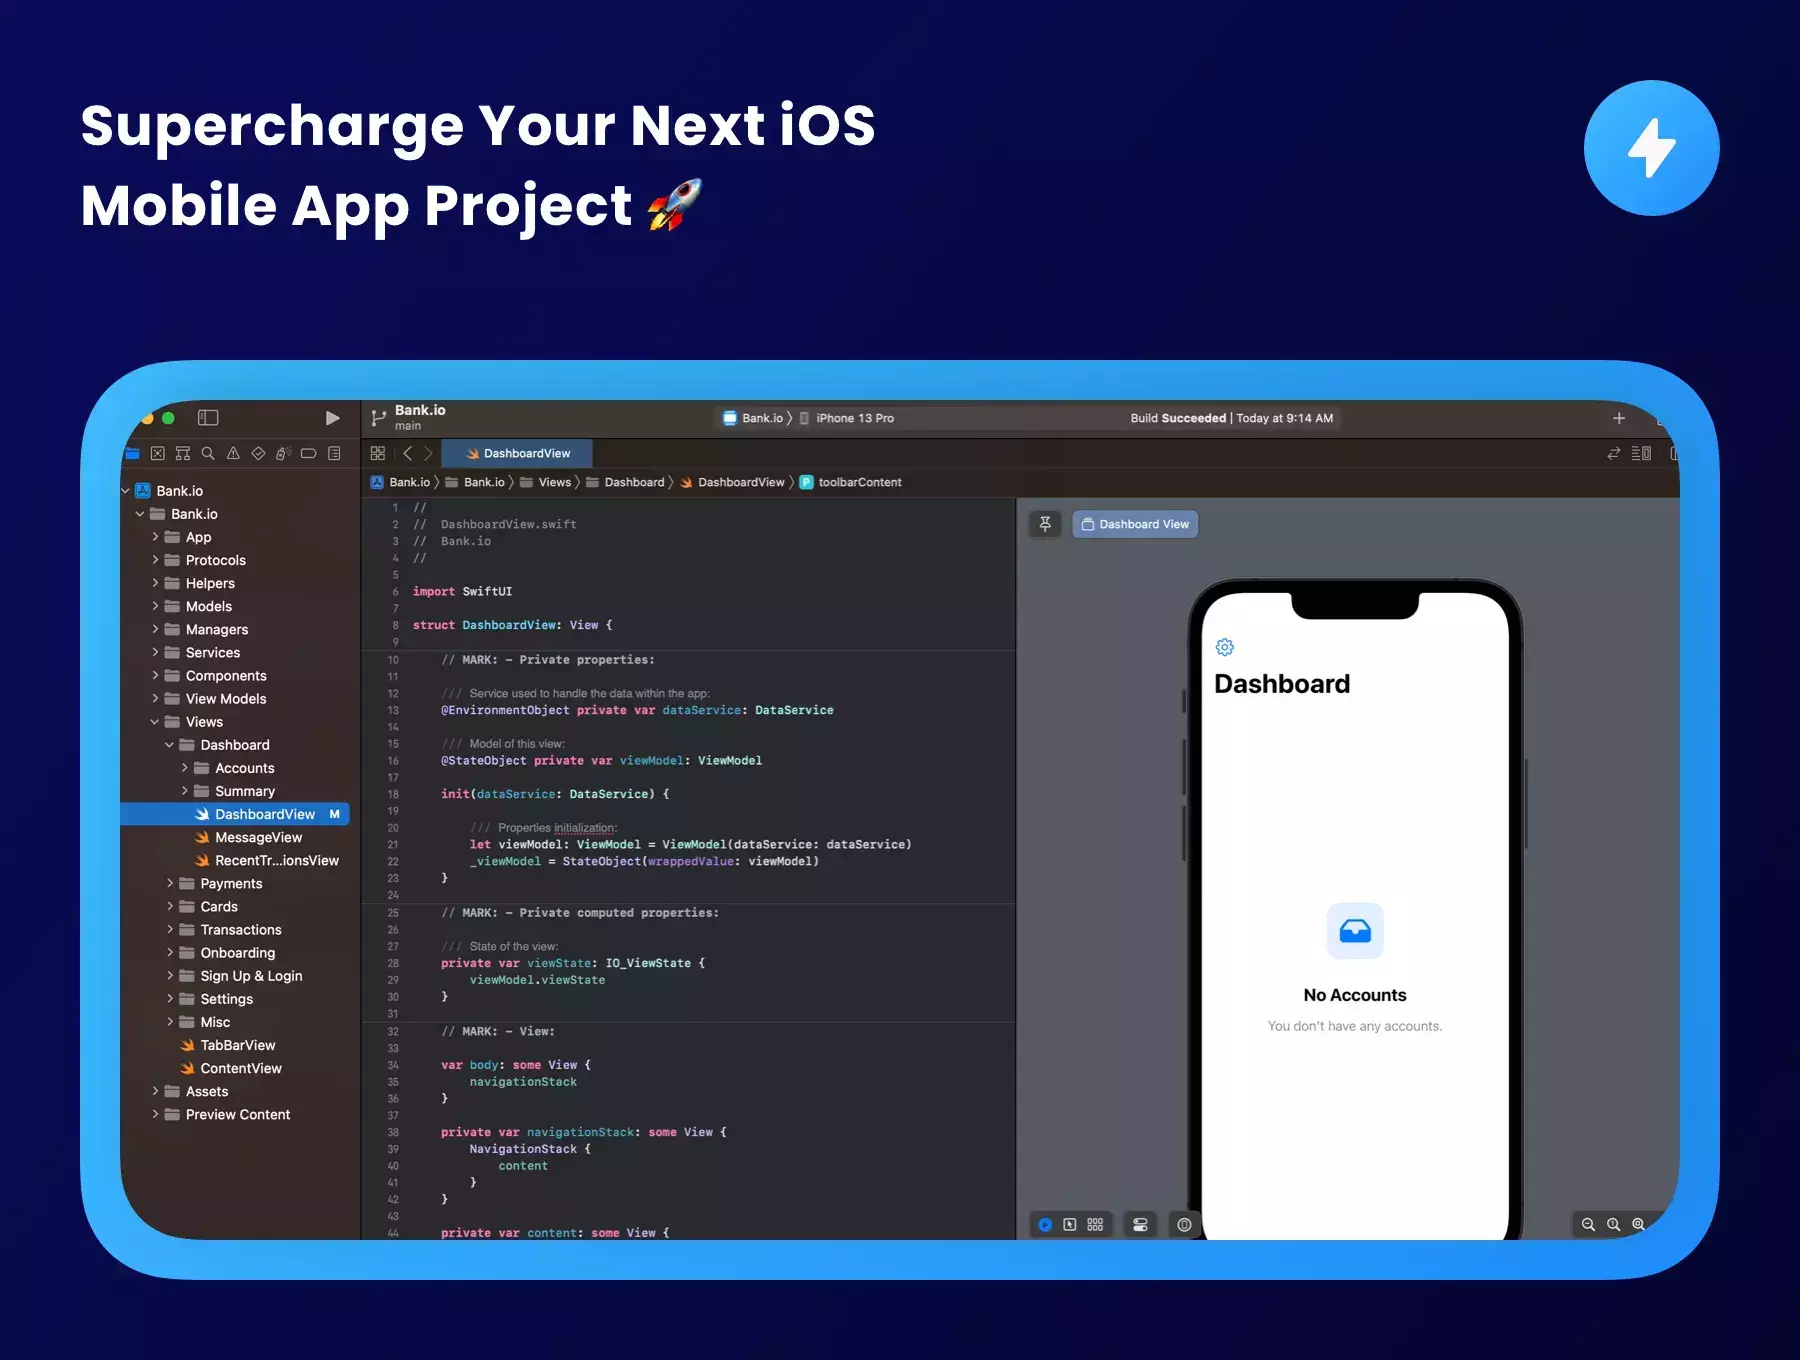
Task: Select the DashboardView editor tab
Action: pyautogui.click(x=517, y=453)
